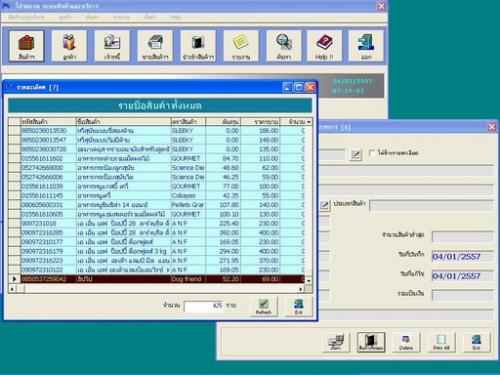This screenshot has height=375, width=500.
Task: Click the printer button in the background form
Action: (x=336, y=342)
